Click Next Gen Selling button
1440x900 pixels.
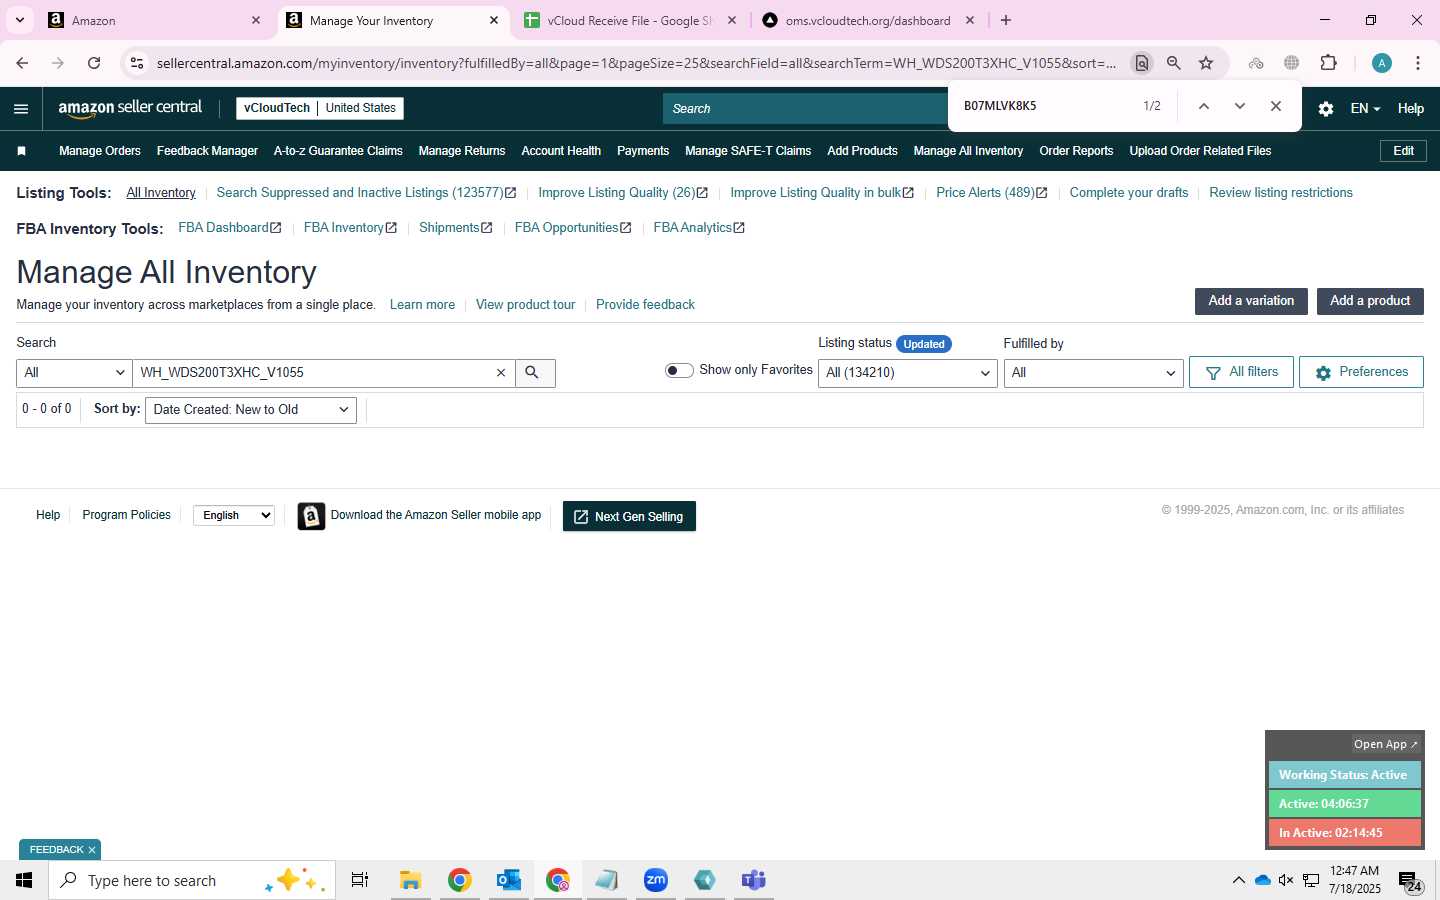(x=629, y=516)
